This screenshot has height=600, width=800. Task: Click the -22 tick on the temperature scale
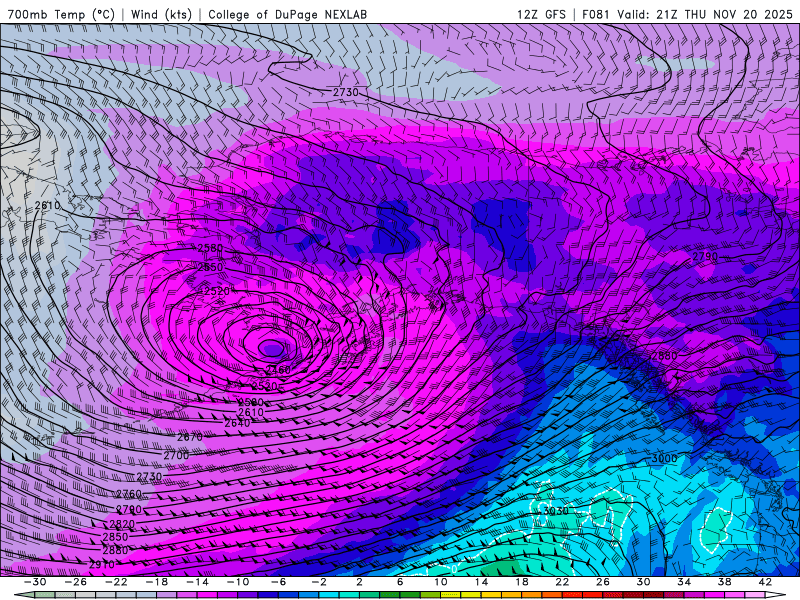[116, 582]
